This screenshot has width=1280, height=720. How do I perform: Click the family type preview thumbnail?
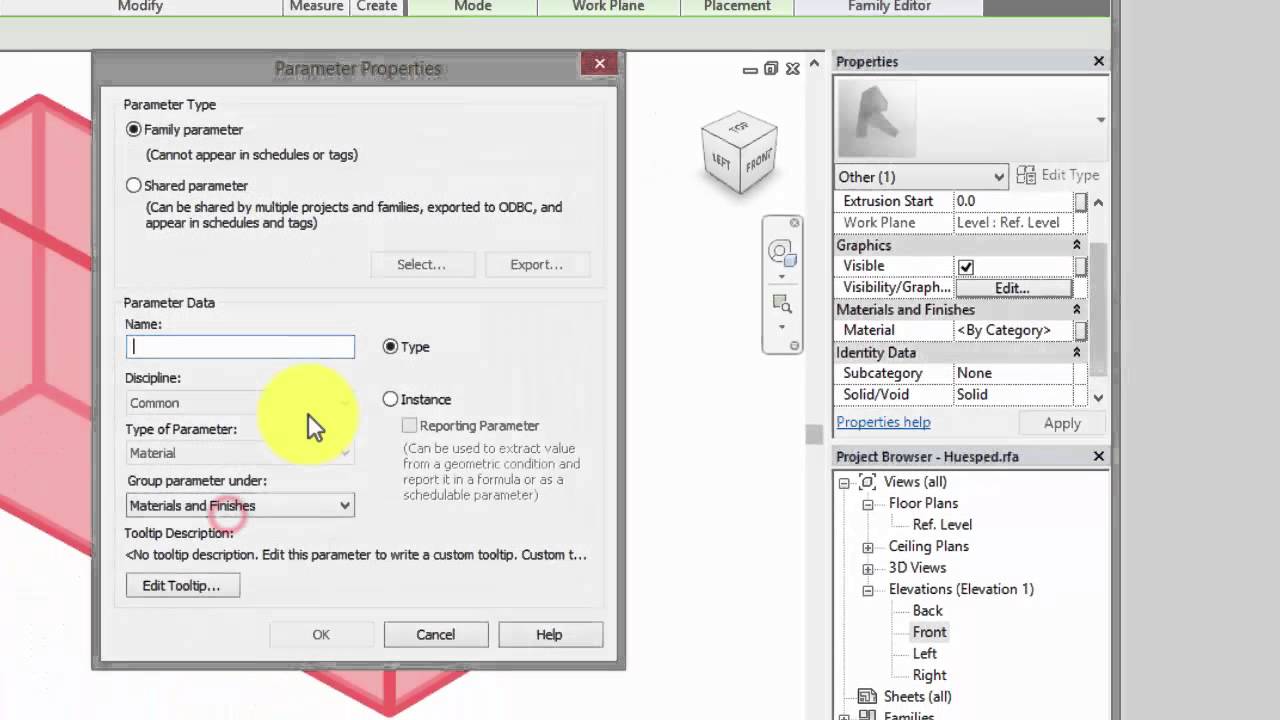[876, 118]
